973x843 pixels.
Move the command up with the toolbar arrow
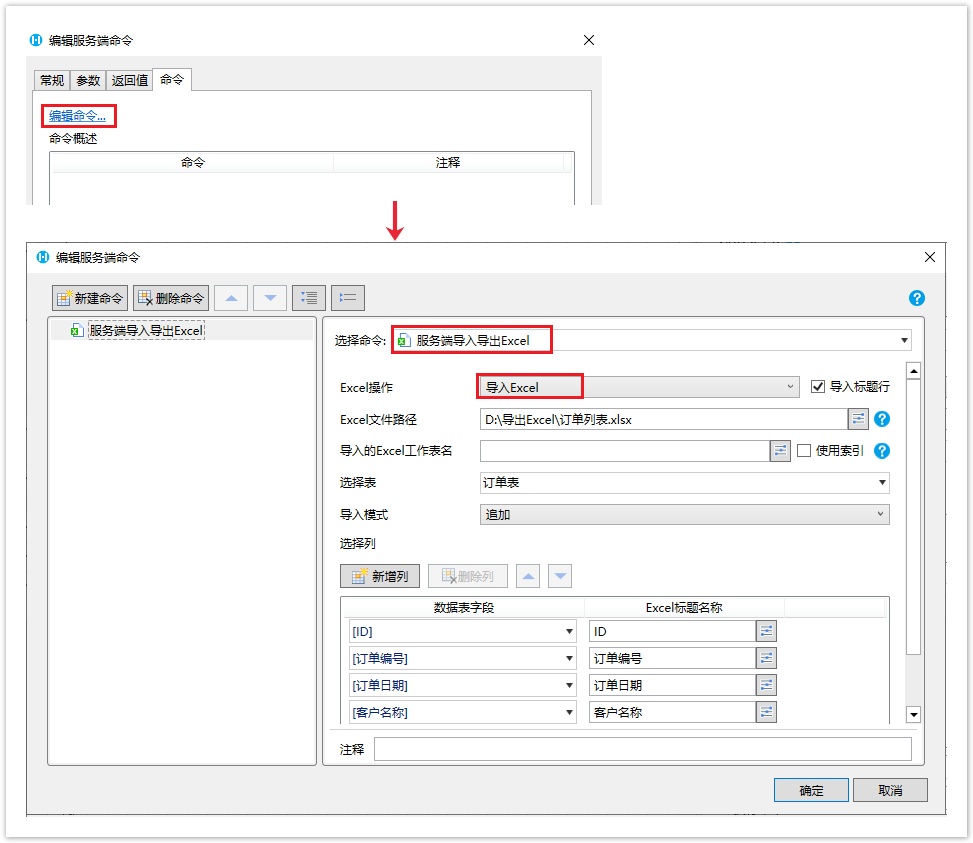tap(231, 298)
